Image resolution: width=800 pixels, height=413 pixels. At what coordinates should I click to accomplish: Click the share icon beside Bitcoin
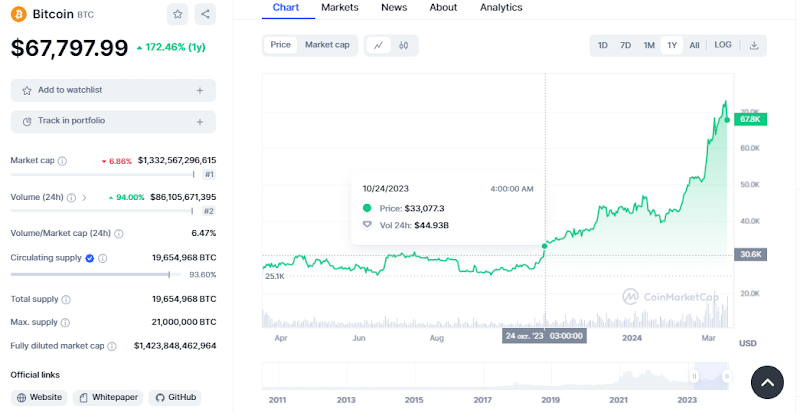tap(205, 14)
